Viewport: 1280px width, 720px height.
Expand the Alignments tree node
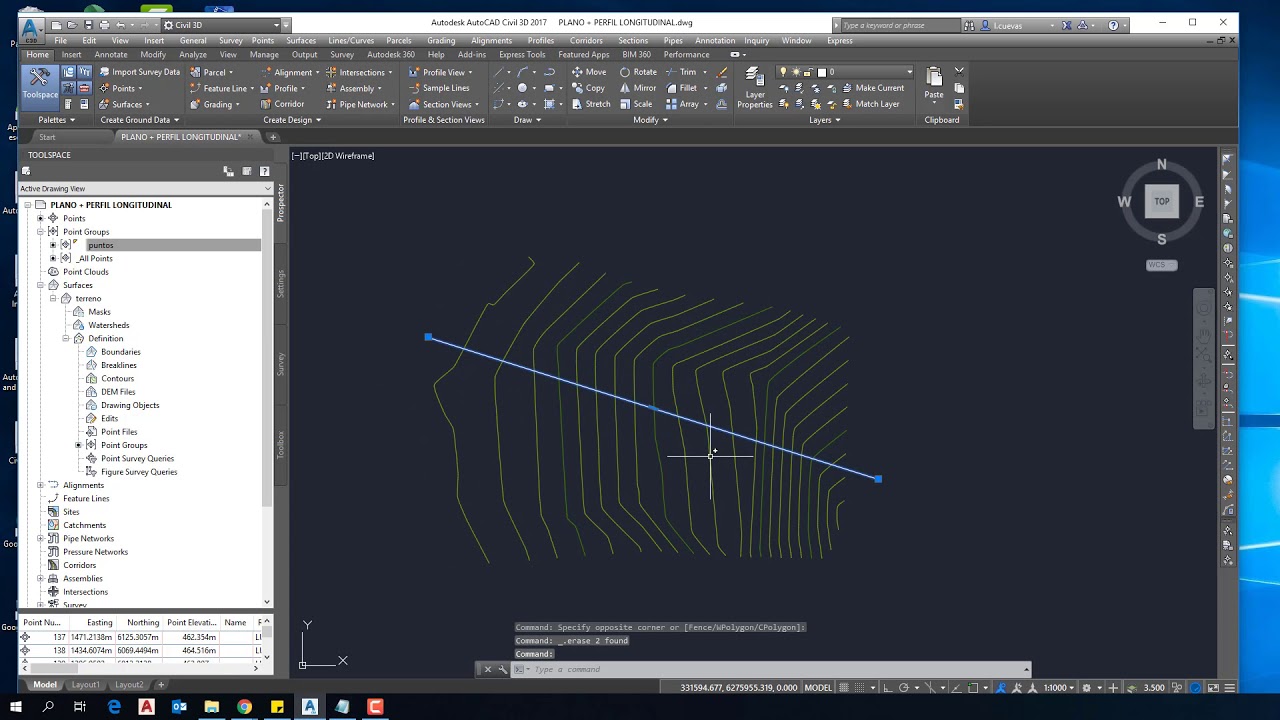point(39,485)
